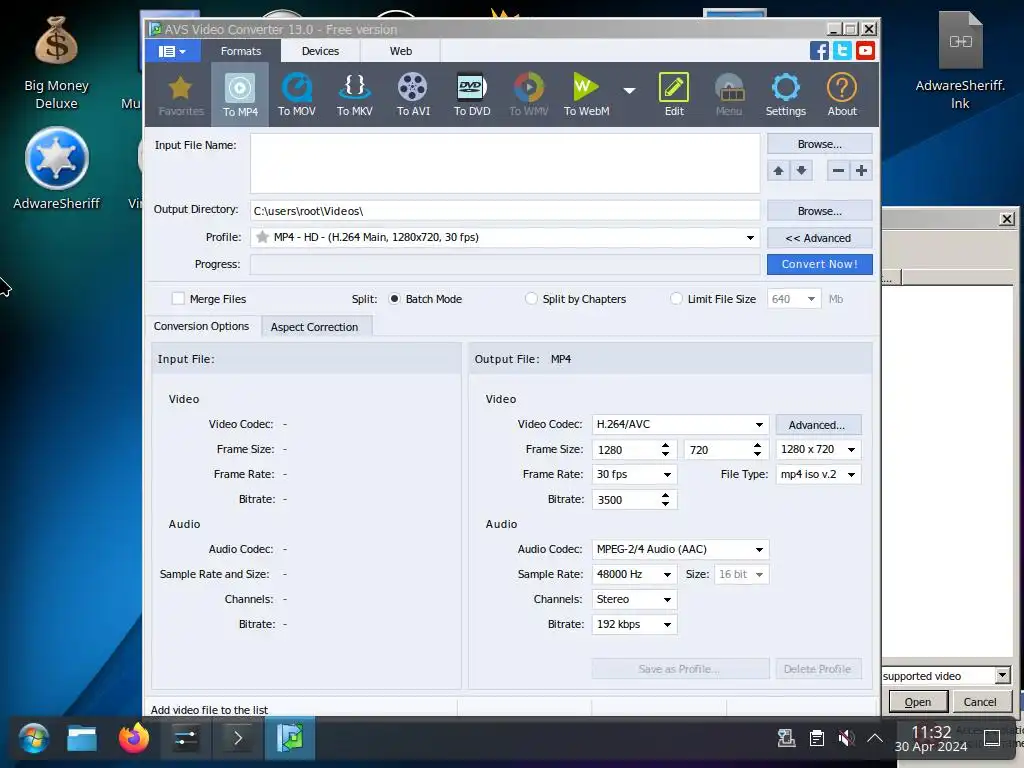The image size is (1024, 768).
Task: Select the Split by Chapters radio button
Action: (x=531, y=298)
